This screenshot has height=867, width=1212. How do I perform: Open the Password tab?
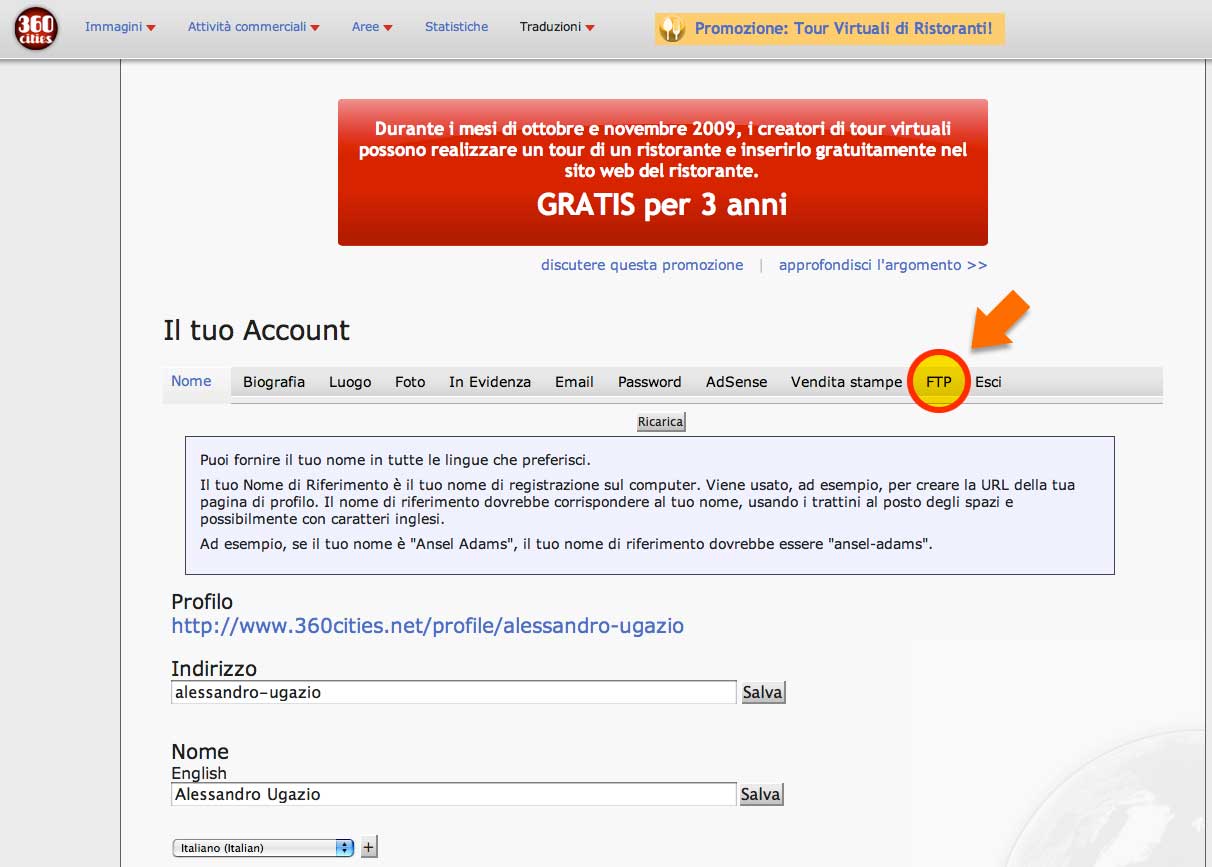(x=649, y=382)
